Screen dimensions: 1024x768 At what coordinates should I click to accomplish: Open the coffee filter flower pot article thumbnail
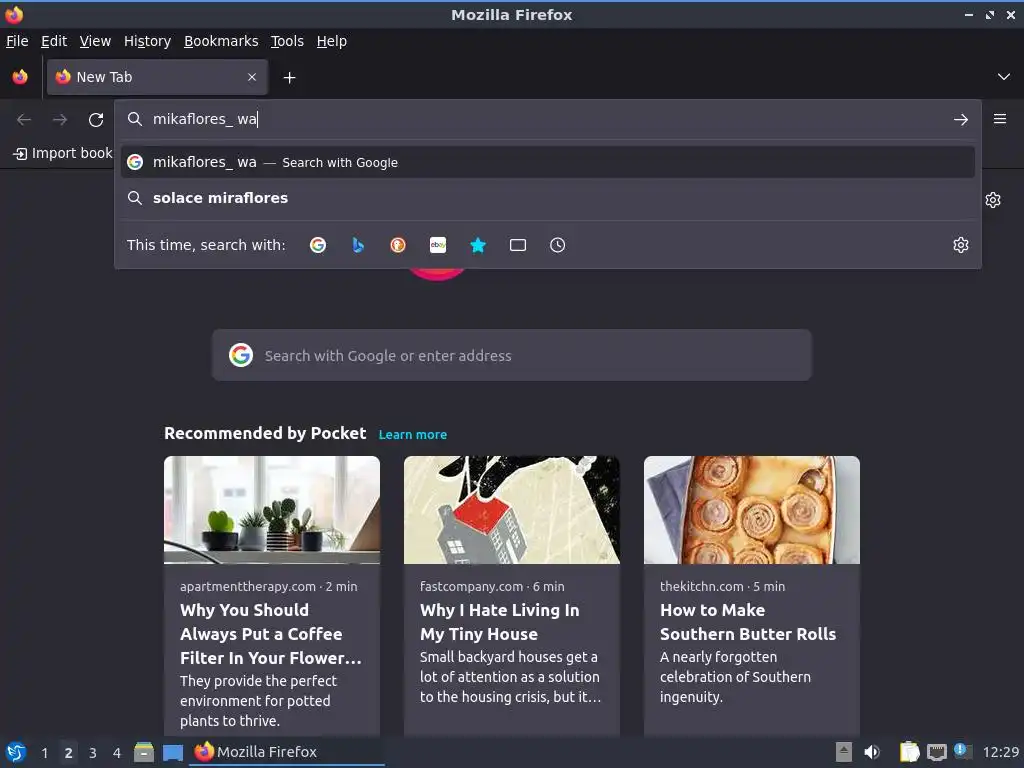point(272,510)
